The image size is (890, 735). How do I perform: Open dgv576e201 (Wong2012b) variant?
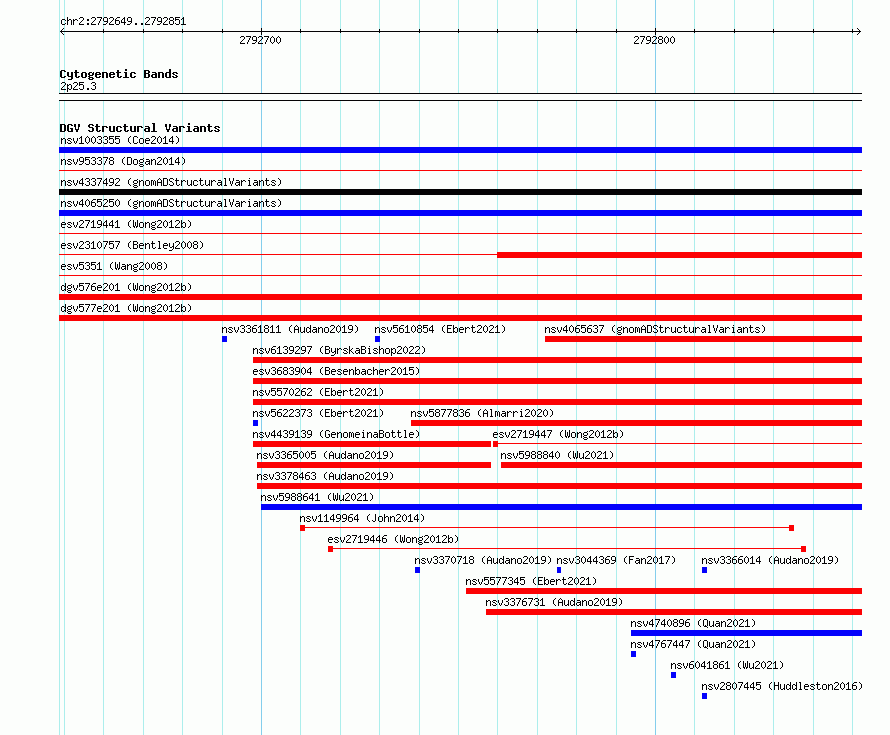coord(126,287)
